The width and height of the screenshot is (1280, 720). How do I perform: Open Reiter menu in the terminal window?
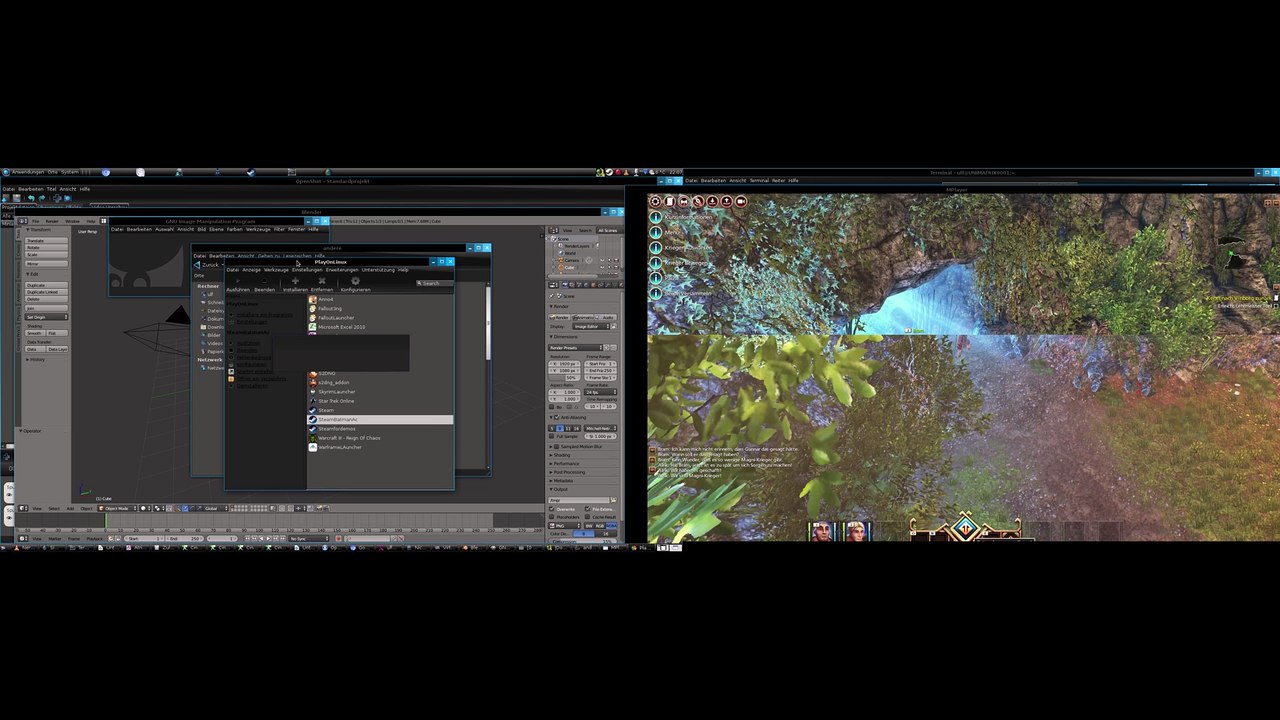tap(778, 181)
